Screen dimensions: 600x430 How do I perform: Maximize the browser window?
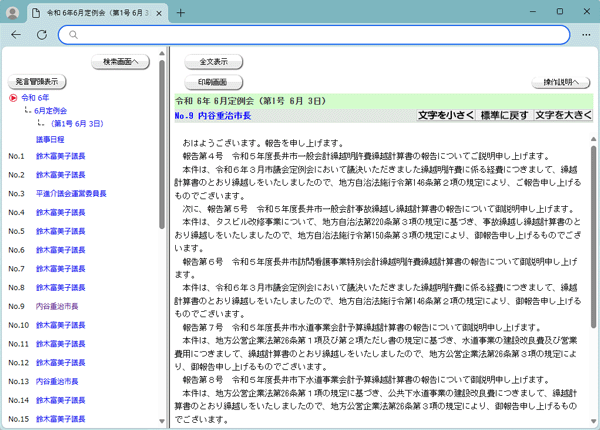[x=559, y=12]
